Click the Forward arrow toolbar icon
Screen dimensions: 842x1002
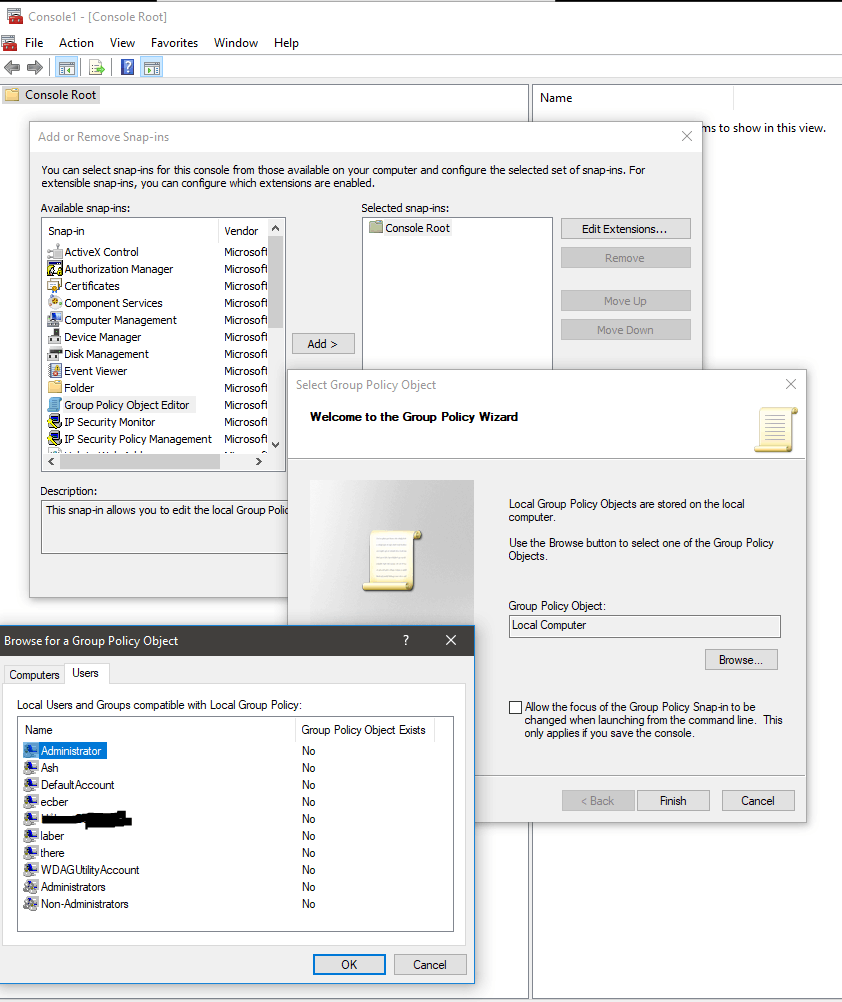[x=35, y=67]
